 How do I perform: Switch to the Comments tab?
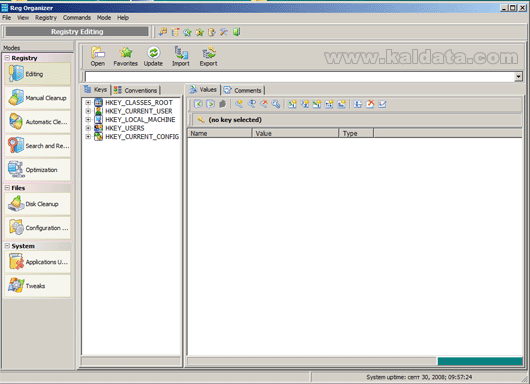point(243,90)
